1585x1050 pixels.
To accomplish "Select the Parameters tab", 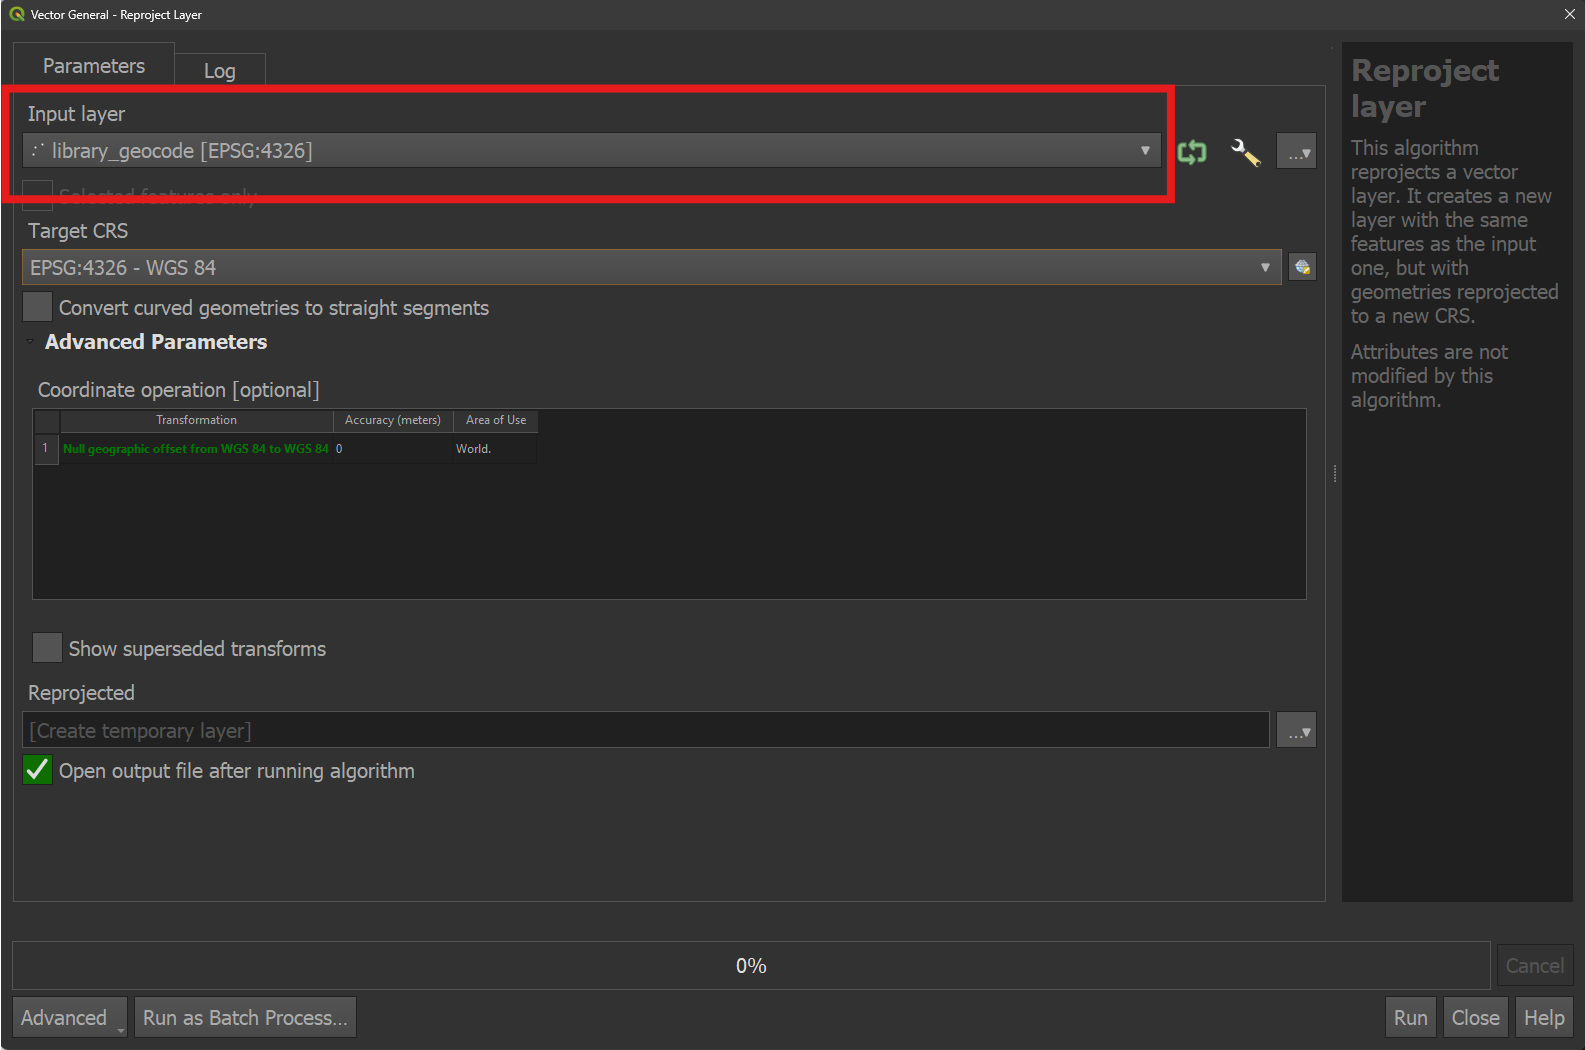I will 94,66.
